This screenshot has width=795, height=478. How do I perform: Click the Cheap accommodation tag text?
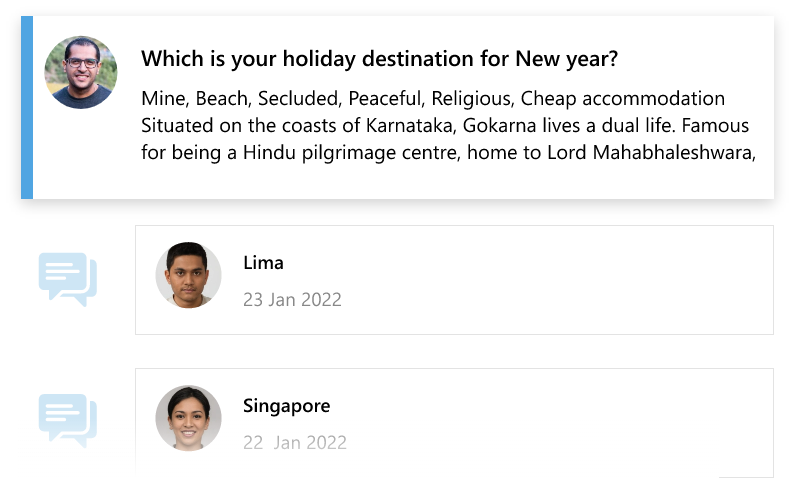point(623,98)
